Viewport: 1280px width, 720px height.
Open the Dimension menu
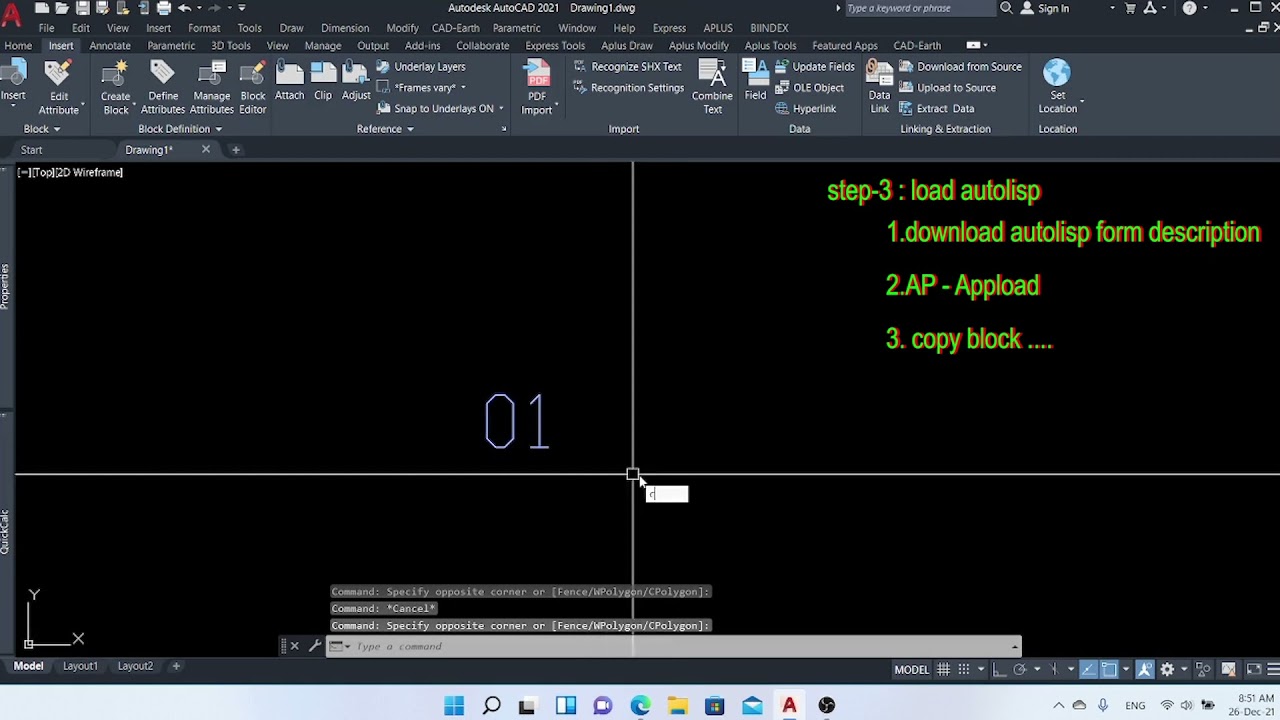[x=345, y=28]
